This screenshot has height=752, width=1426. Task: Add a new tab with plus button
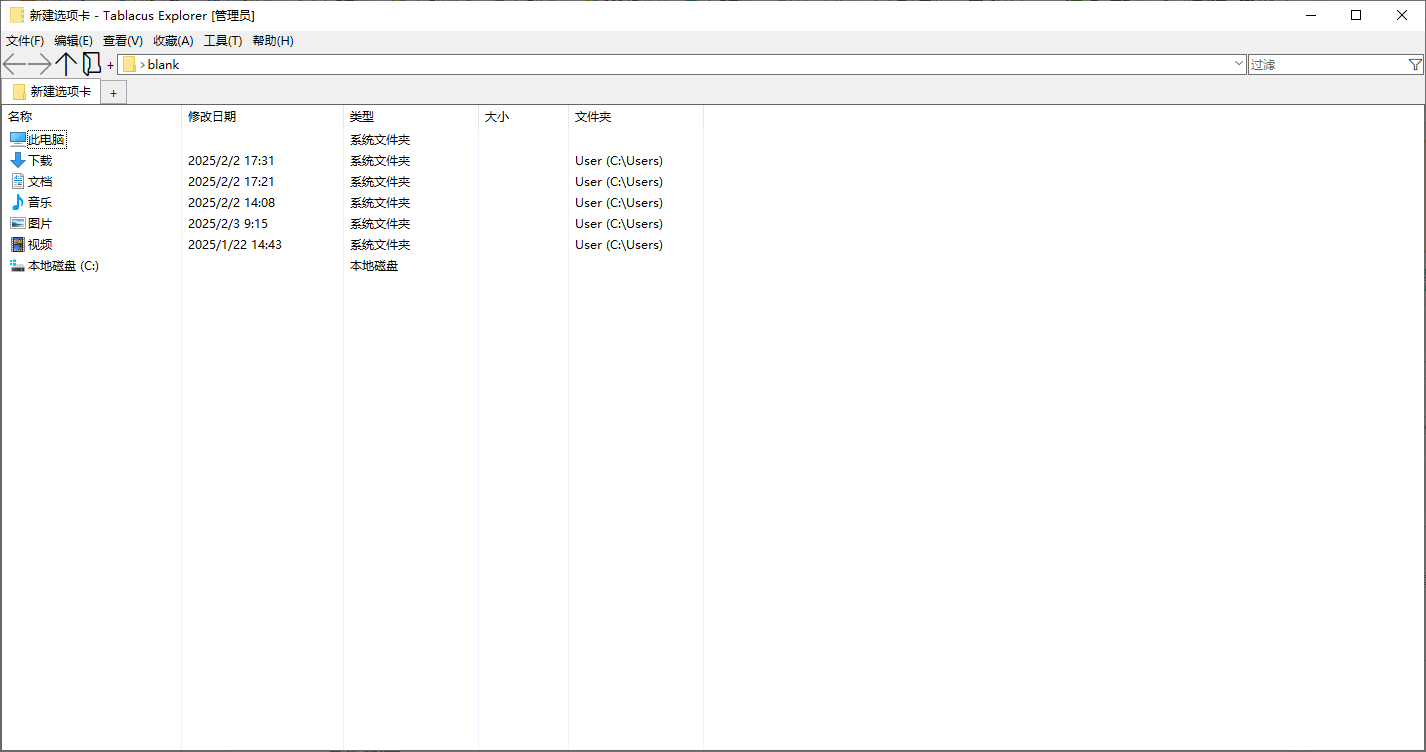114,93
